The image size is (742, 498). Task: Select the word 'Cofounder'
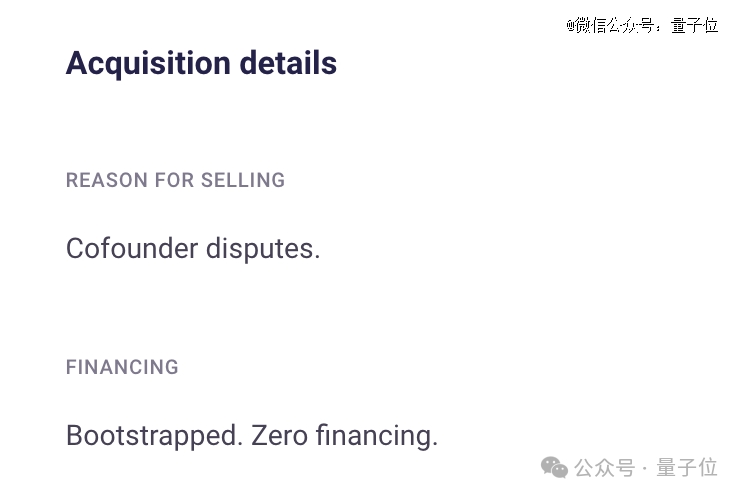132,248
